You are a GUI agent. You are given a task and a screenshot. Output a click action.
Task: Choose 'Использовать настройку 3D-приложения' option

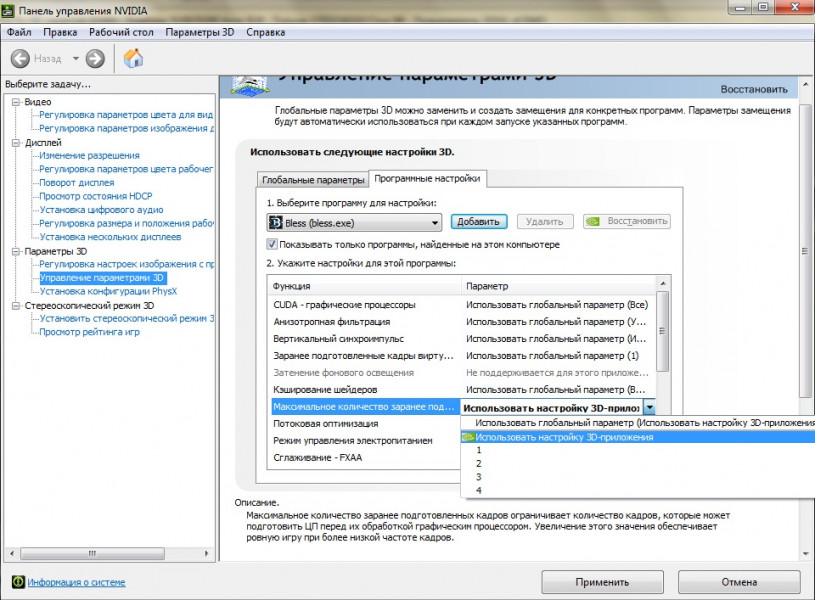(563, 437)
